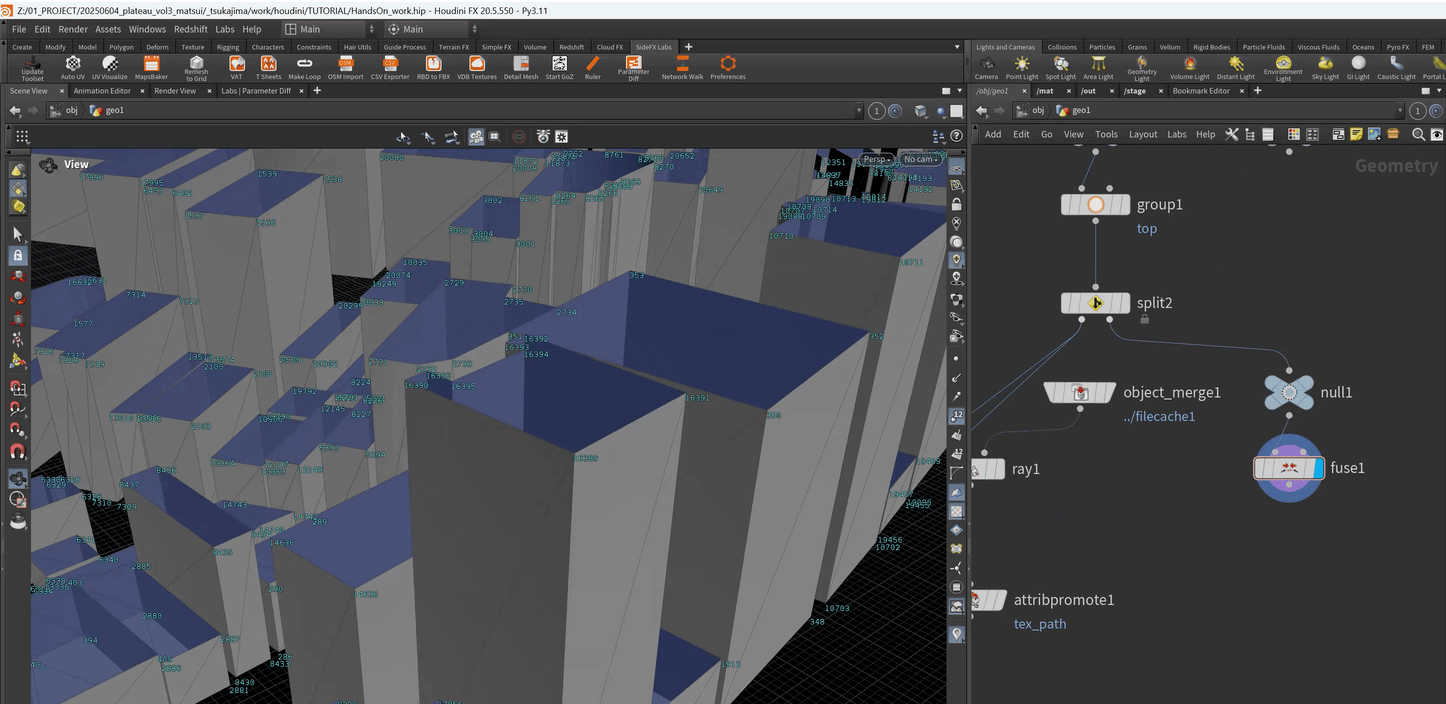Open Layout menu in network editor

1142,134
